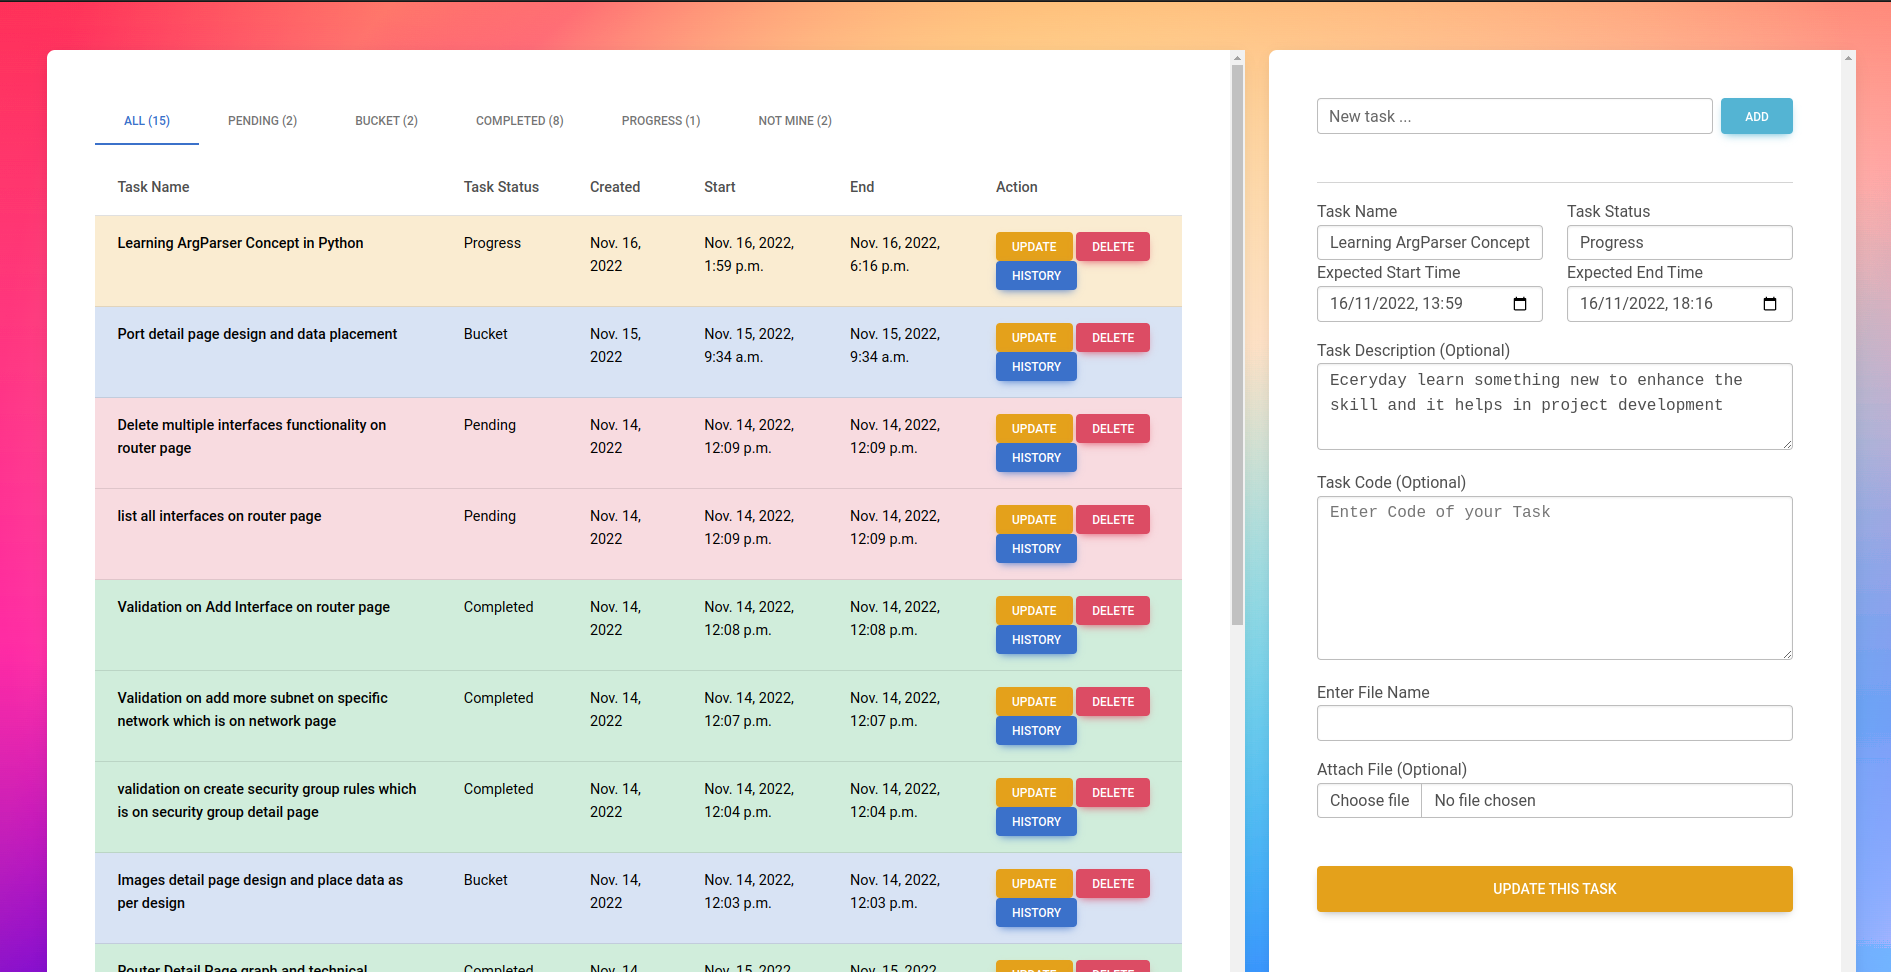Screen dimensions: 1891x972
Task: Focus the Expected Start Time field
Action: pos(1429,304)
